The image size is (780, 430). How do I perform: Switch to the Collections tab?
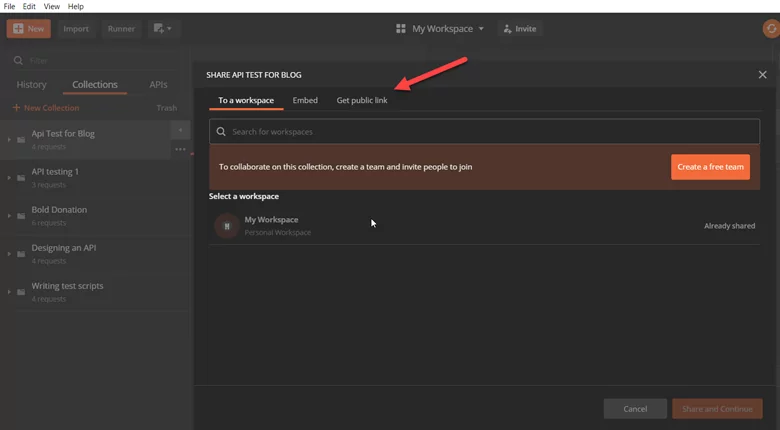coord(95,85)
